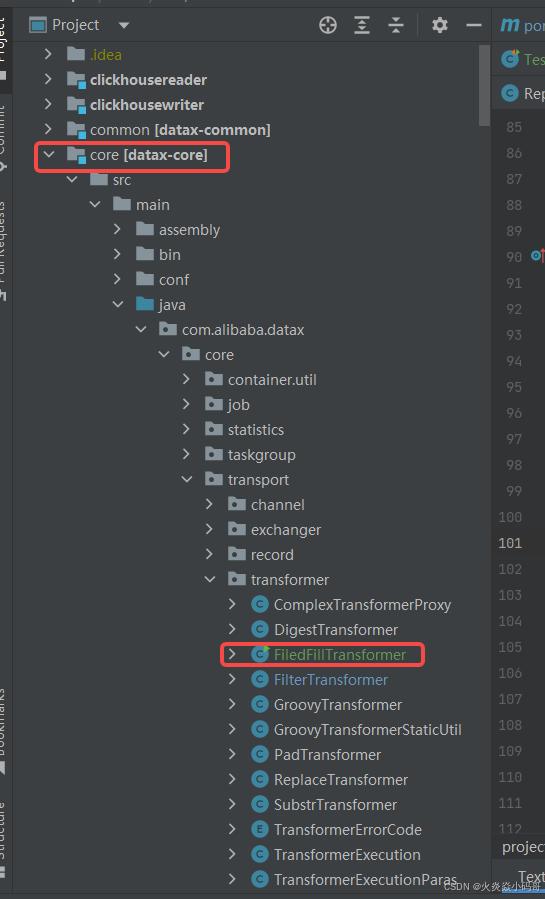This screenshot has height=899, width=545.
Task: Hide the Project tool window
Action: [473, 25]
